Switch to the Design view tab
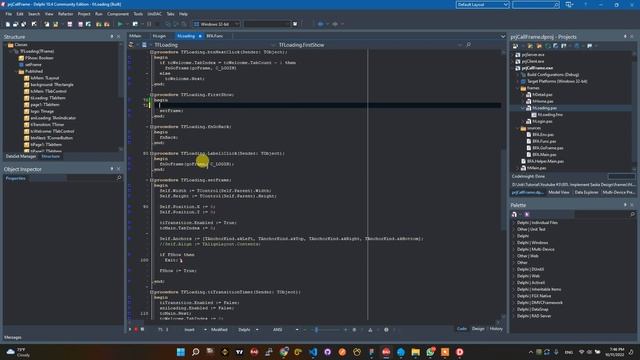The width and height of the screenshot is (640, 360). (478, 329)
